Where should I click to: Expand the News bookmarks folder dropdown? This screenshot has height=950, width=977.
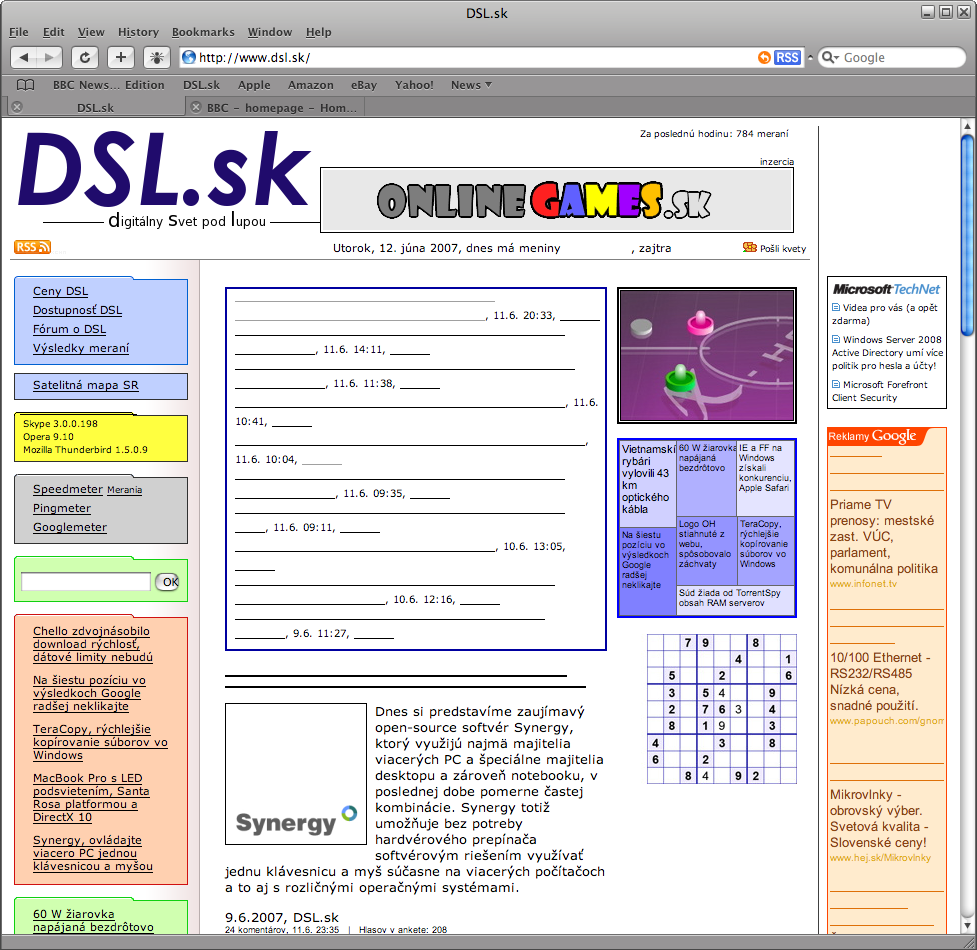click(x=471, y=85)
